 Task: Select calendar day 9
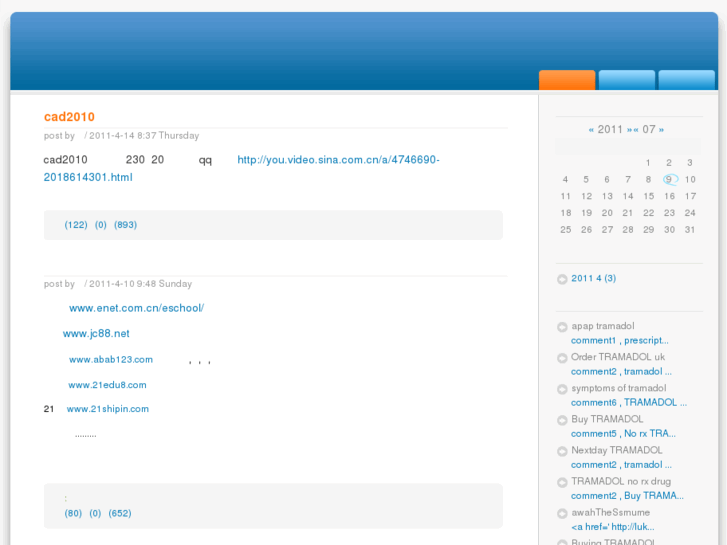click(669, 180)
